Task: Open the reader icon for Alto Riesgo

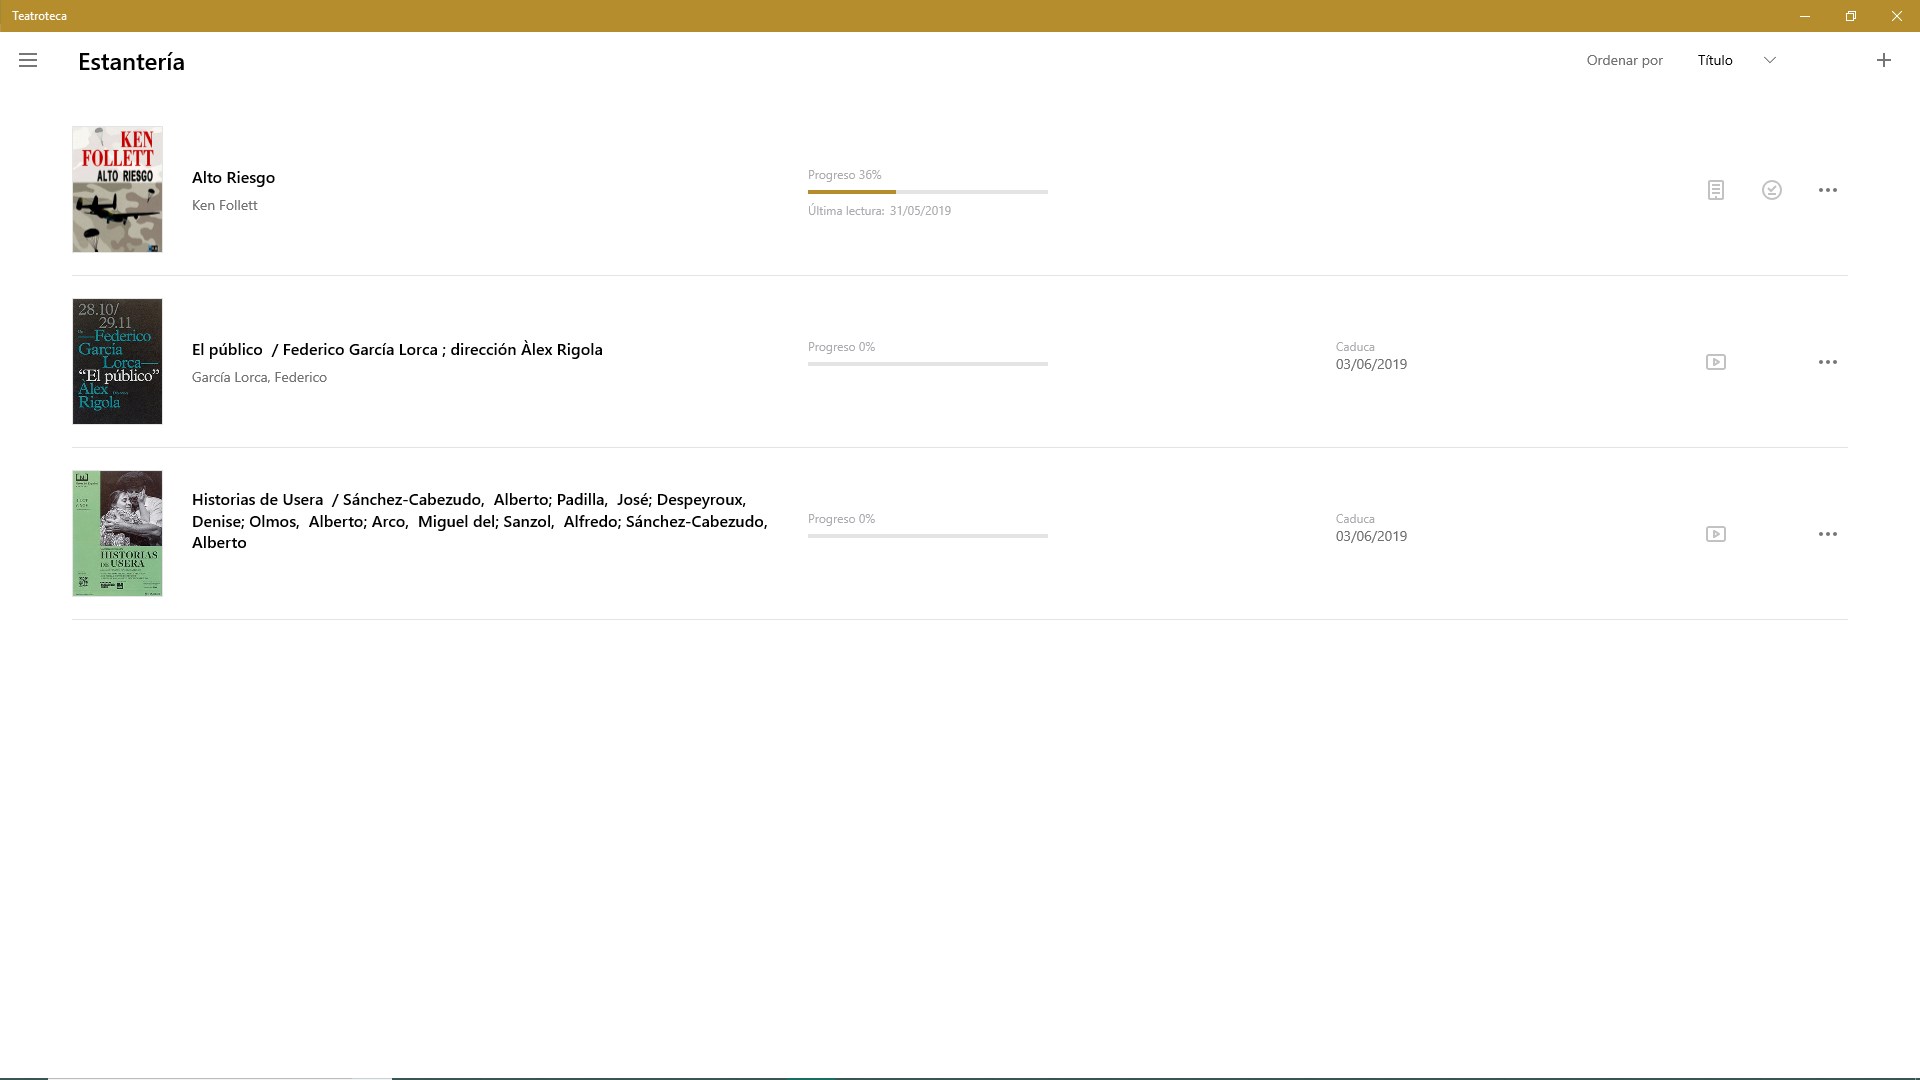Action: 1715,190
